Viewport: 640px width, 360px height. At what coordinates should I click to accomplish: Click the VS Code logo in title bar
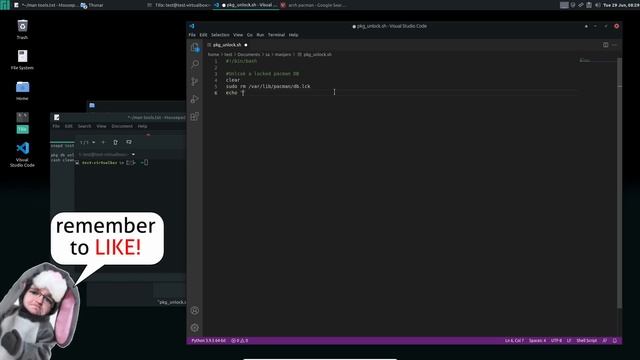coord(192,26)
